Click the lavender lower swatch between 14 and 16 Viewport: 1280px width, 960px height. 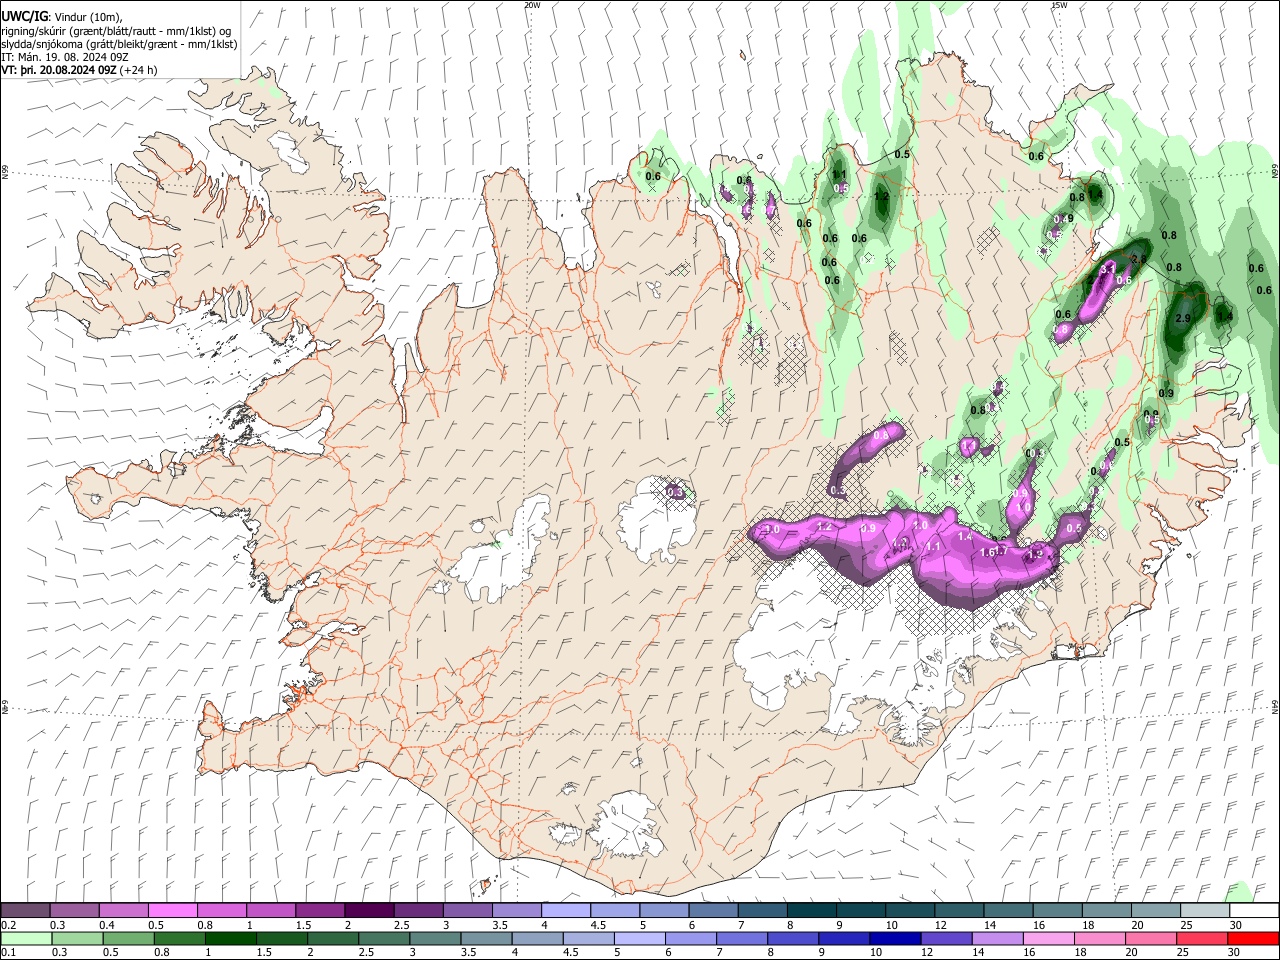(998, 939)
